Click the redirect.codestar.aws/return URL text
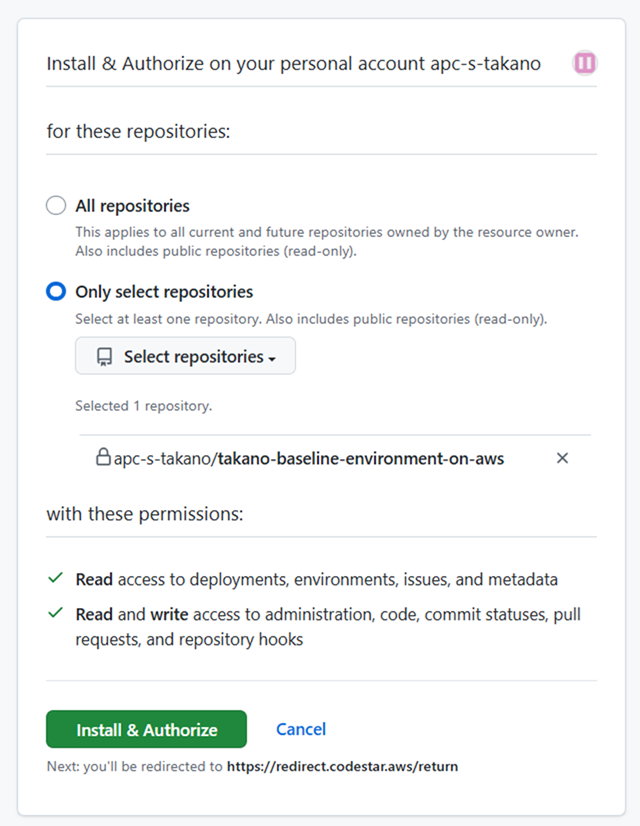The height and width of the screenshot is (826, 640). click(343, 767)
